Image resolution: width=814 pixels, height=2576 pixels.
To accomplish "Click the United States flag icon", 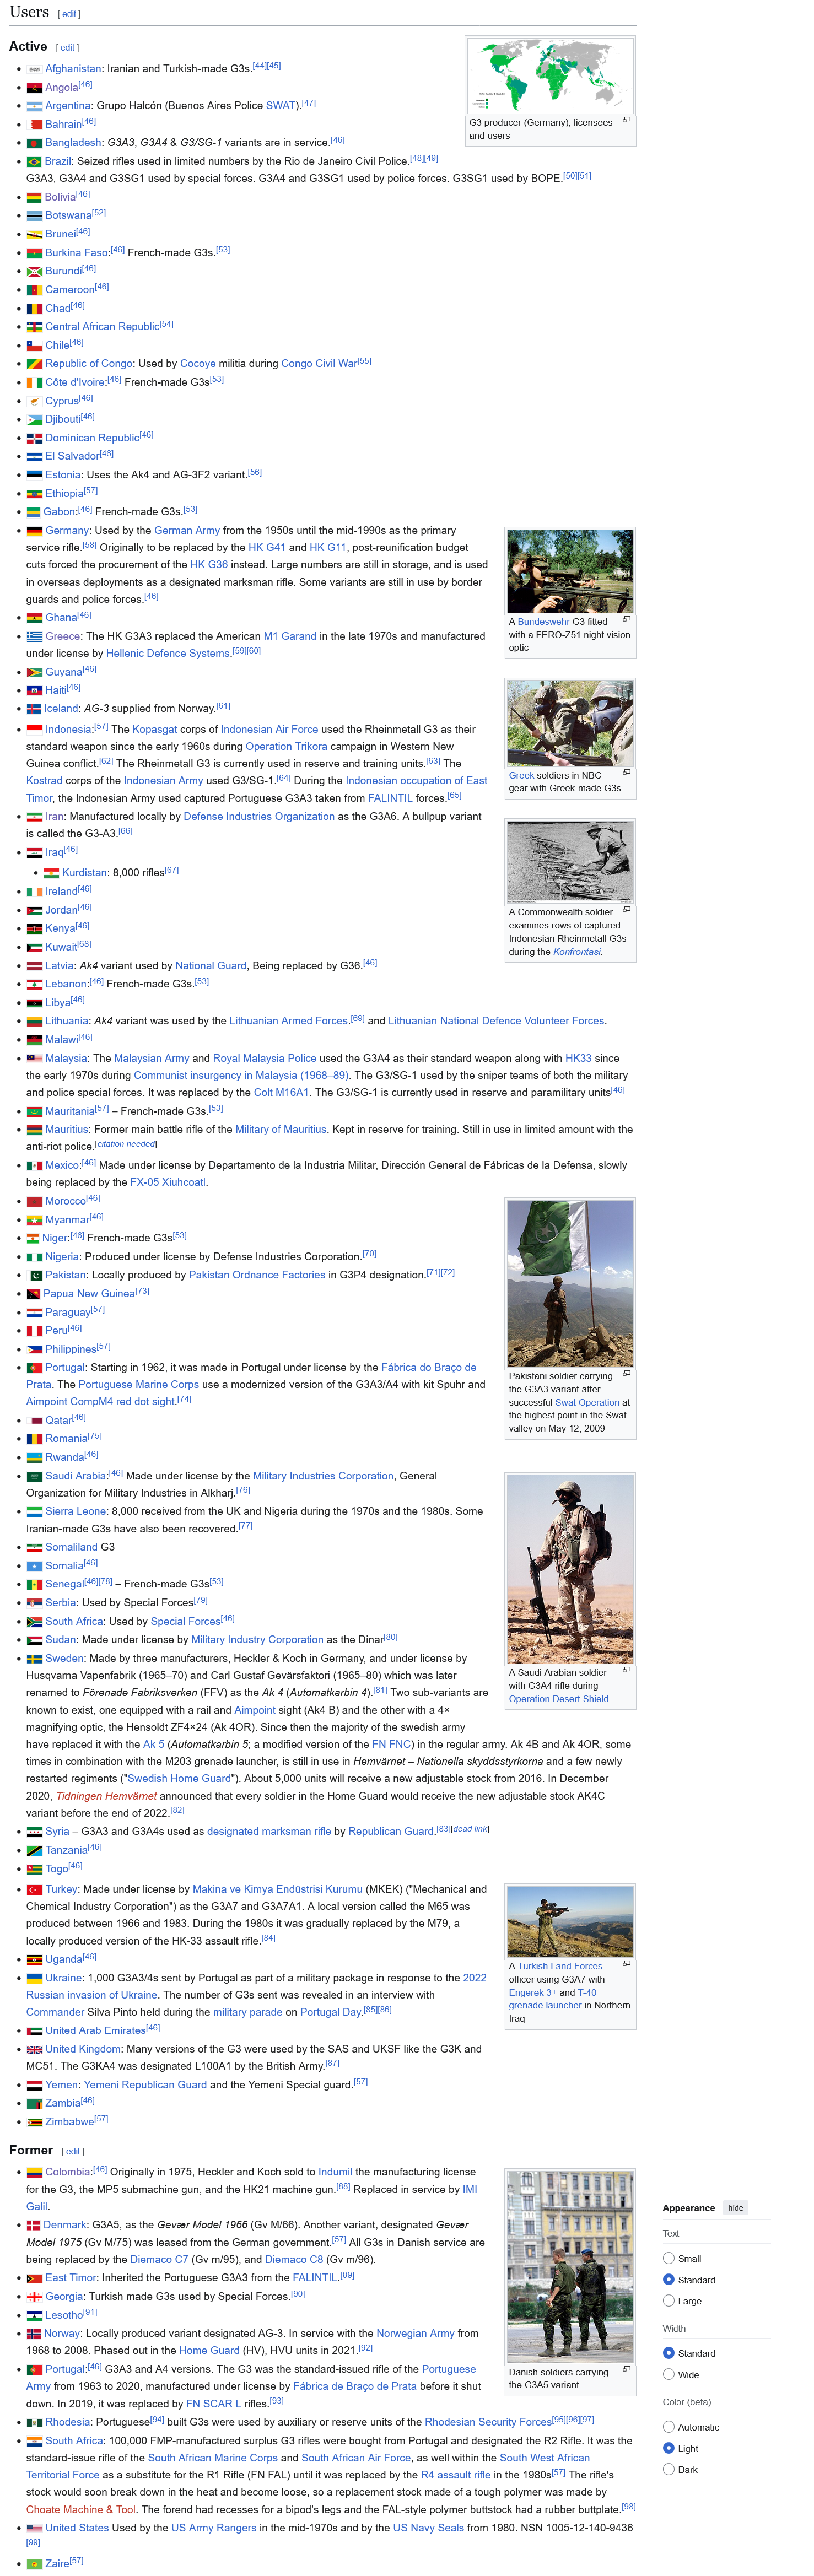I will coord(34,2528).
